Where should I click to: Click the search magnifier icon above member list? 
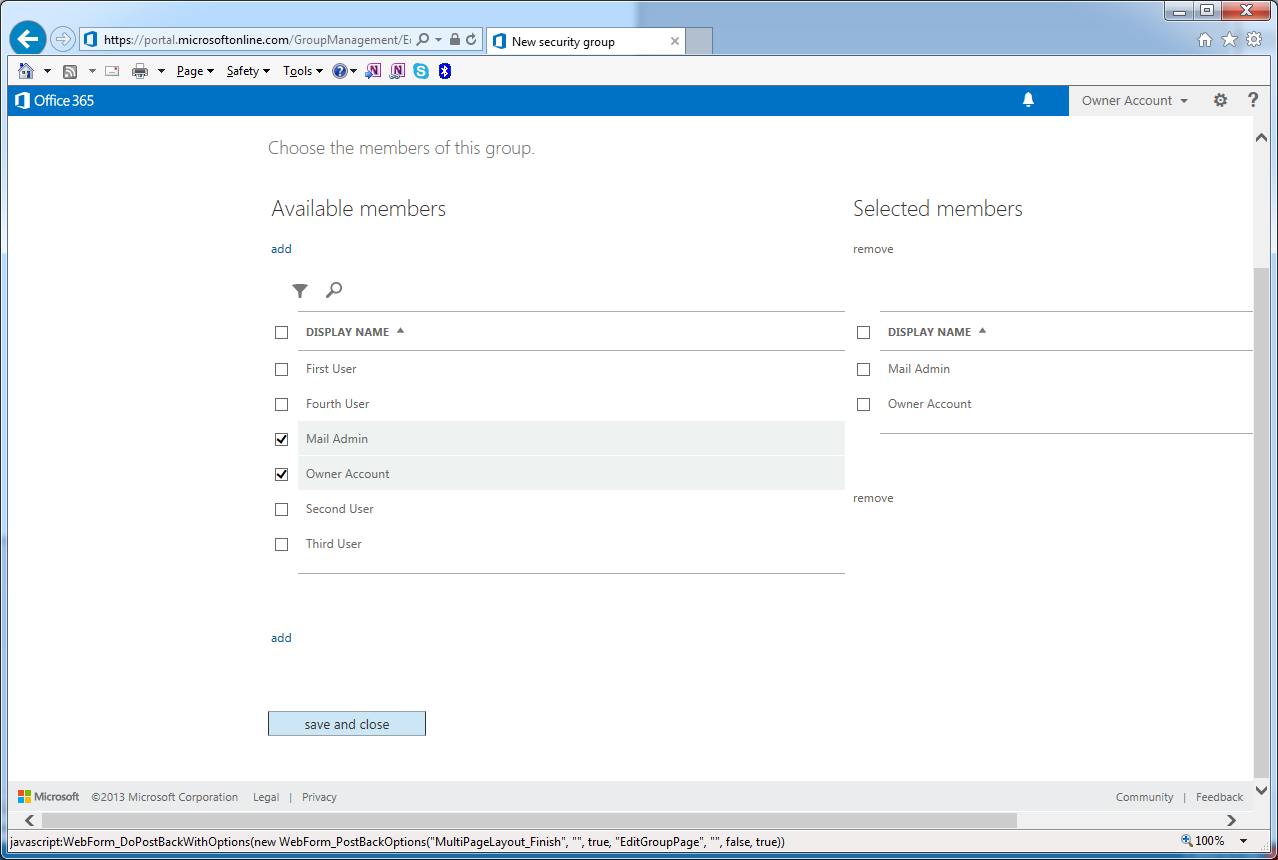tap(334, 290)
